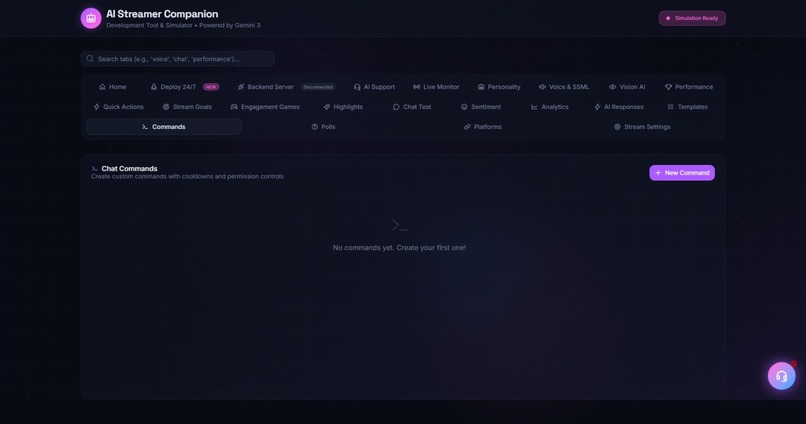
Task: Click the plug icon beside Backend Server
Action: tap(241, 87)
